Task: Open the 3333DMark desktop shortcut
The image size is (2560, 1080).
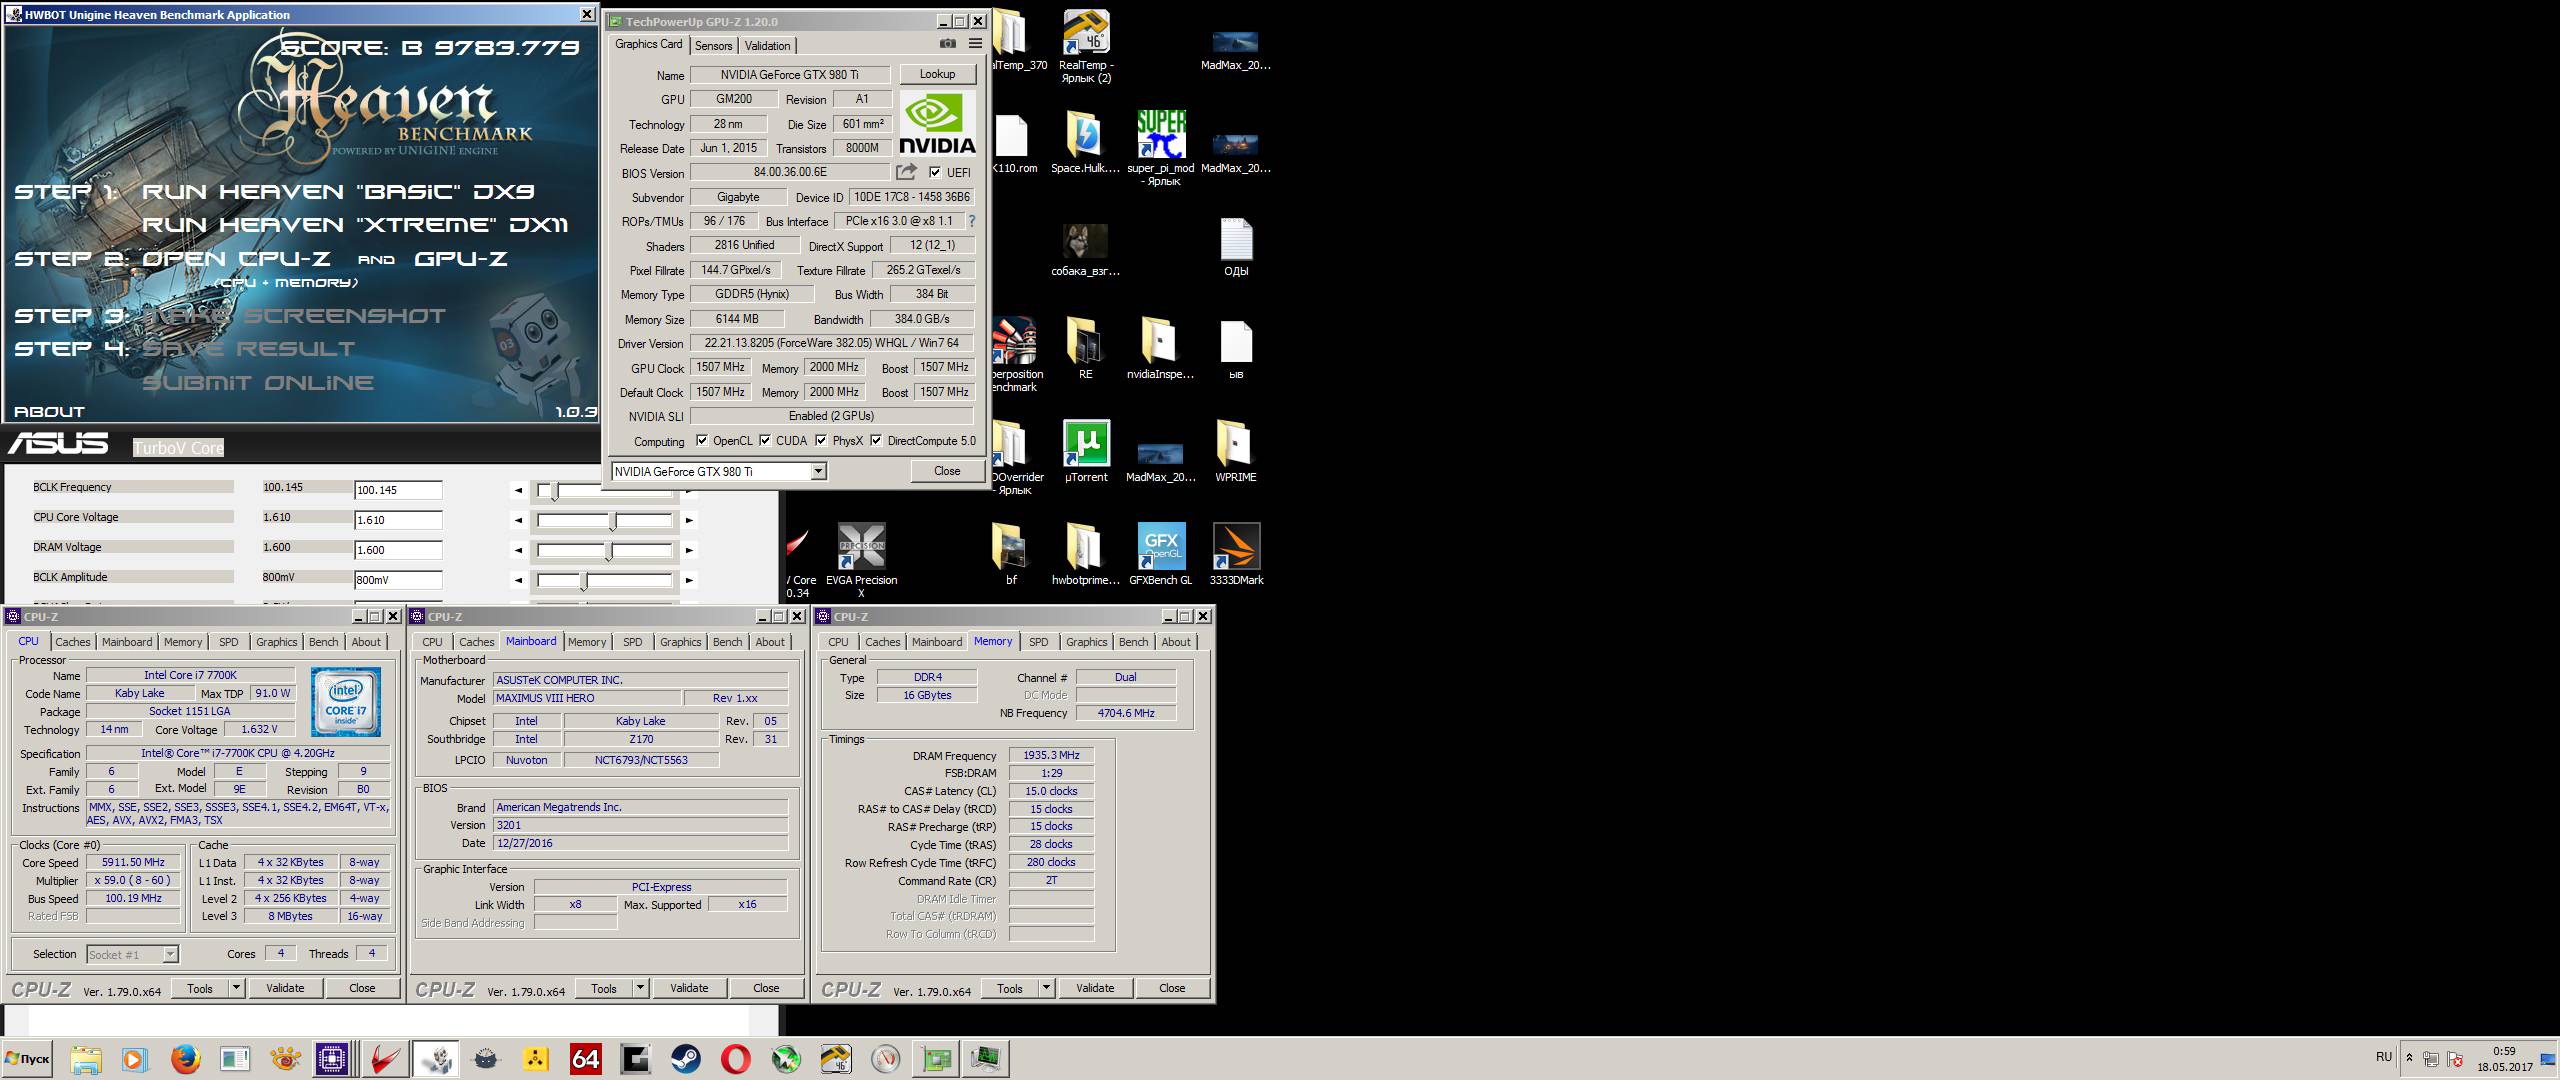Action: pos(1236,554)
